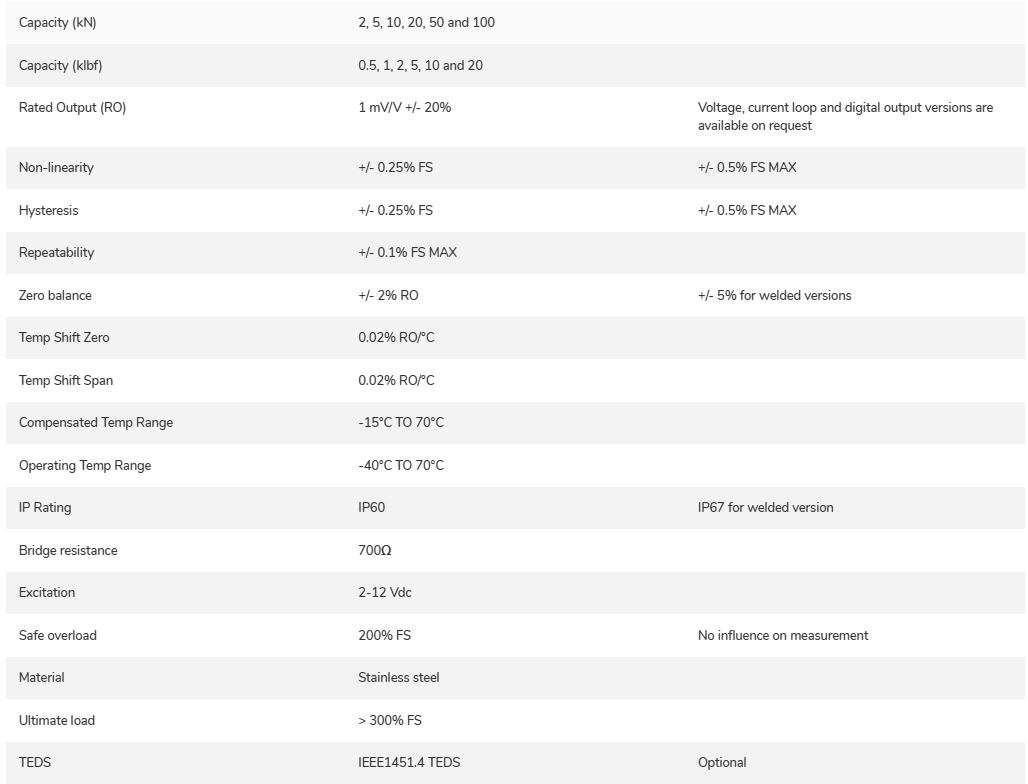Select the Capacity (klbf) label
Viewport: 1028px width, 784px height.
tap(60, 66)
